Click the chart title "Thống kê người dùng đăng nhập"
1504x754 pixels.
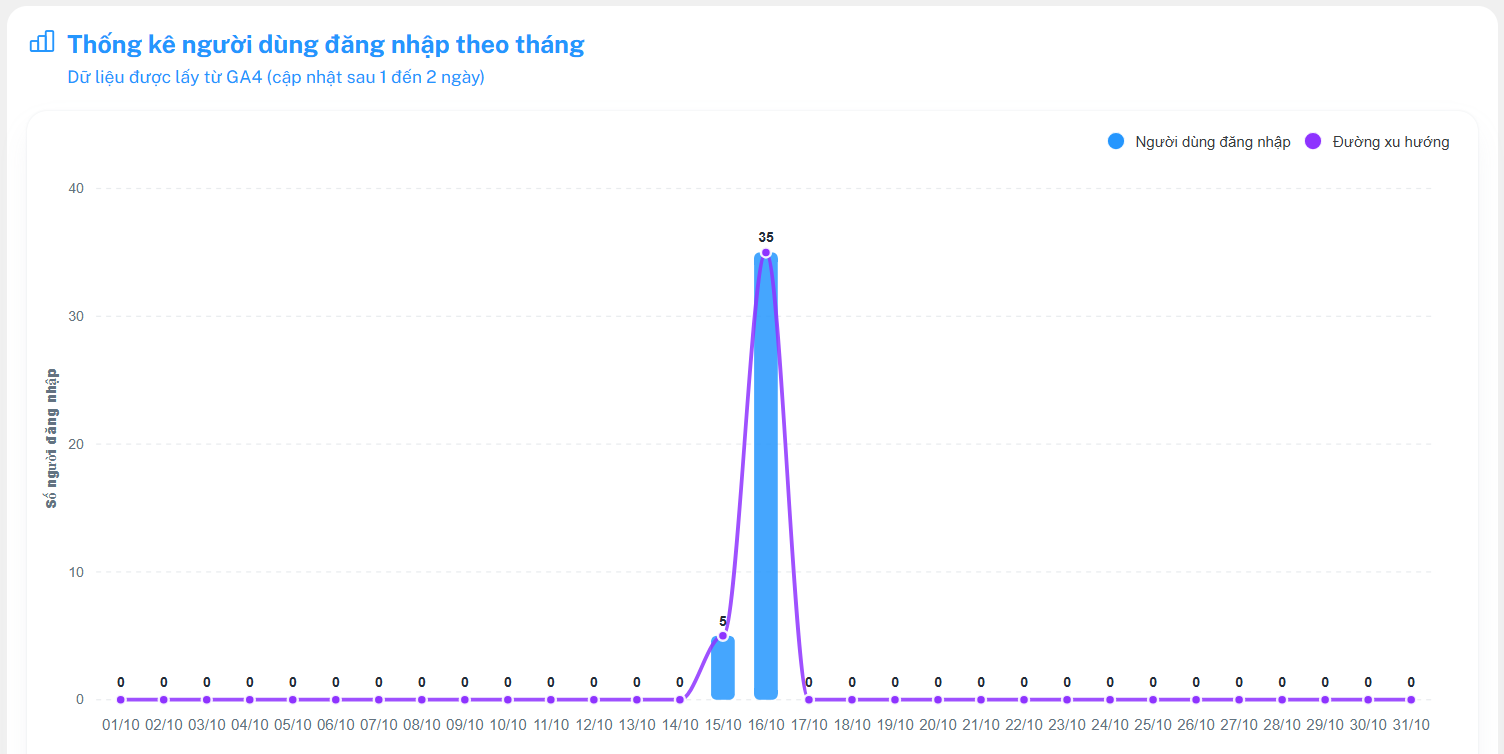[326, 44]
